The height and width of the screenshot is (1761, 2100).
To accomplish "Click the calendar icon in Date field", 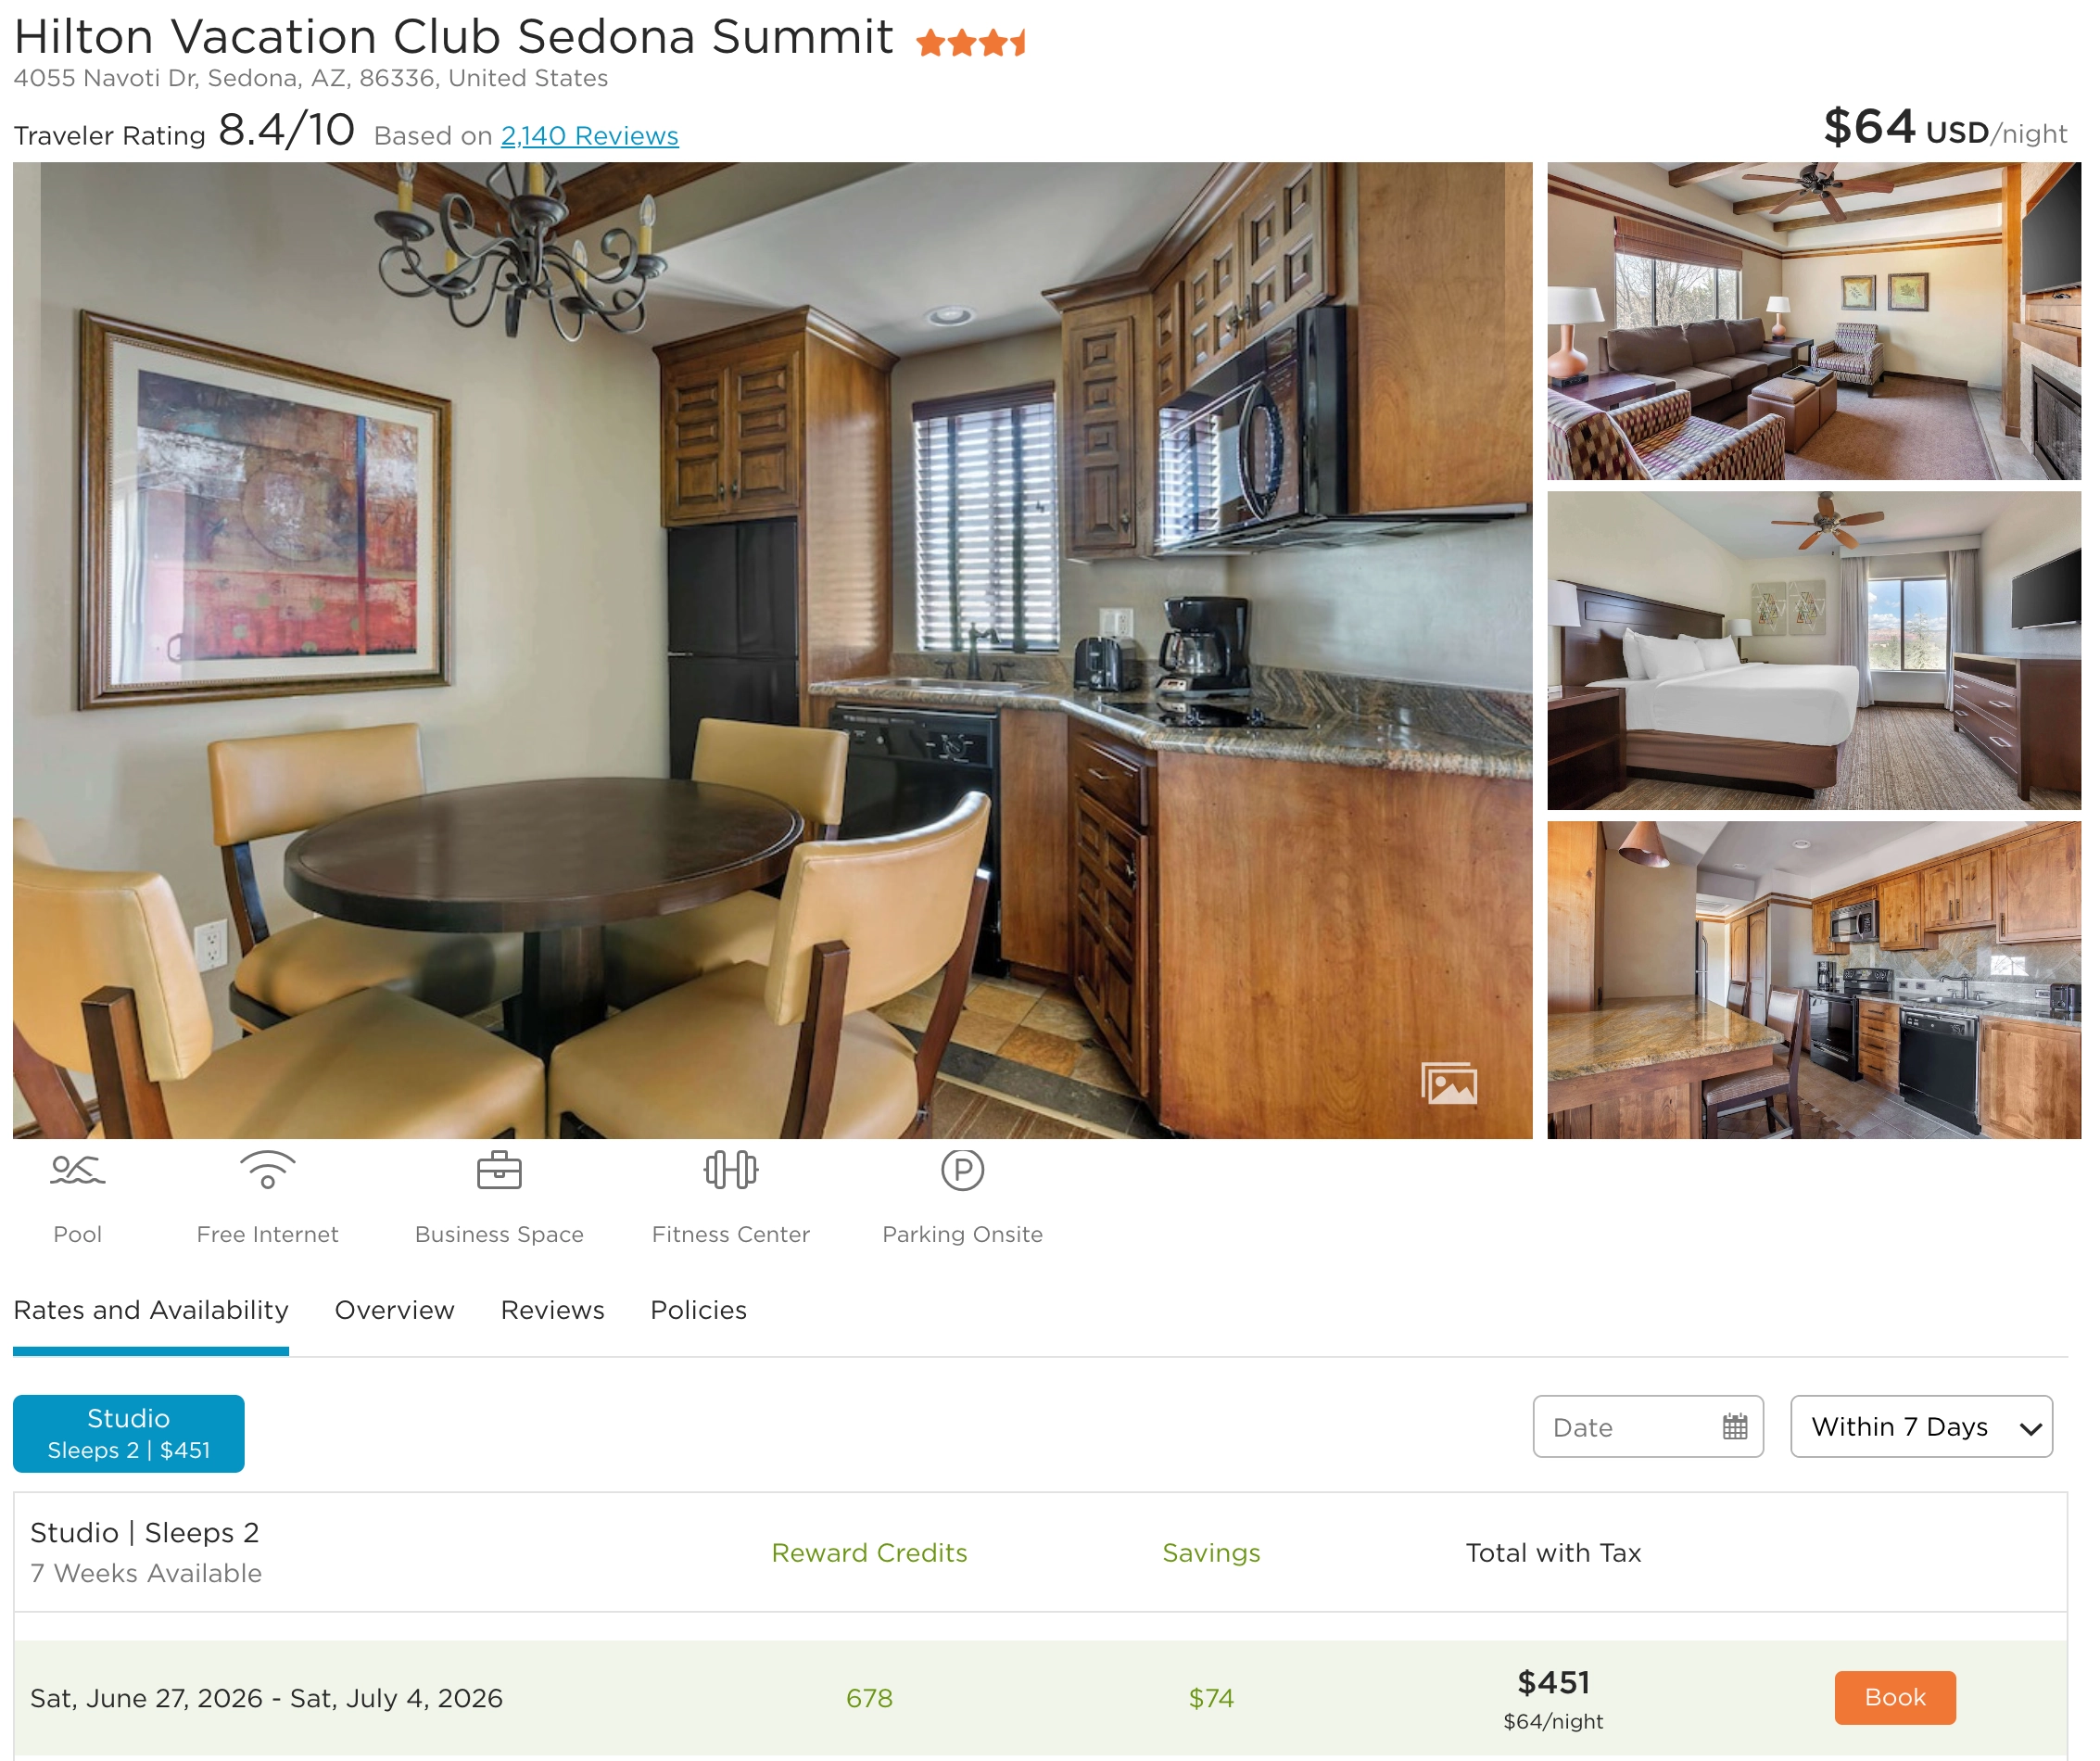I will point(1736,1427).
